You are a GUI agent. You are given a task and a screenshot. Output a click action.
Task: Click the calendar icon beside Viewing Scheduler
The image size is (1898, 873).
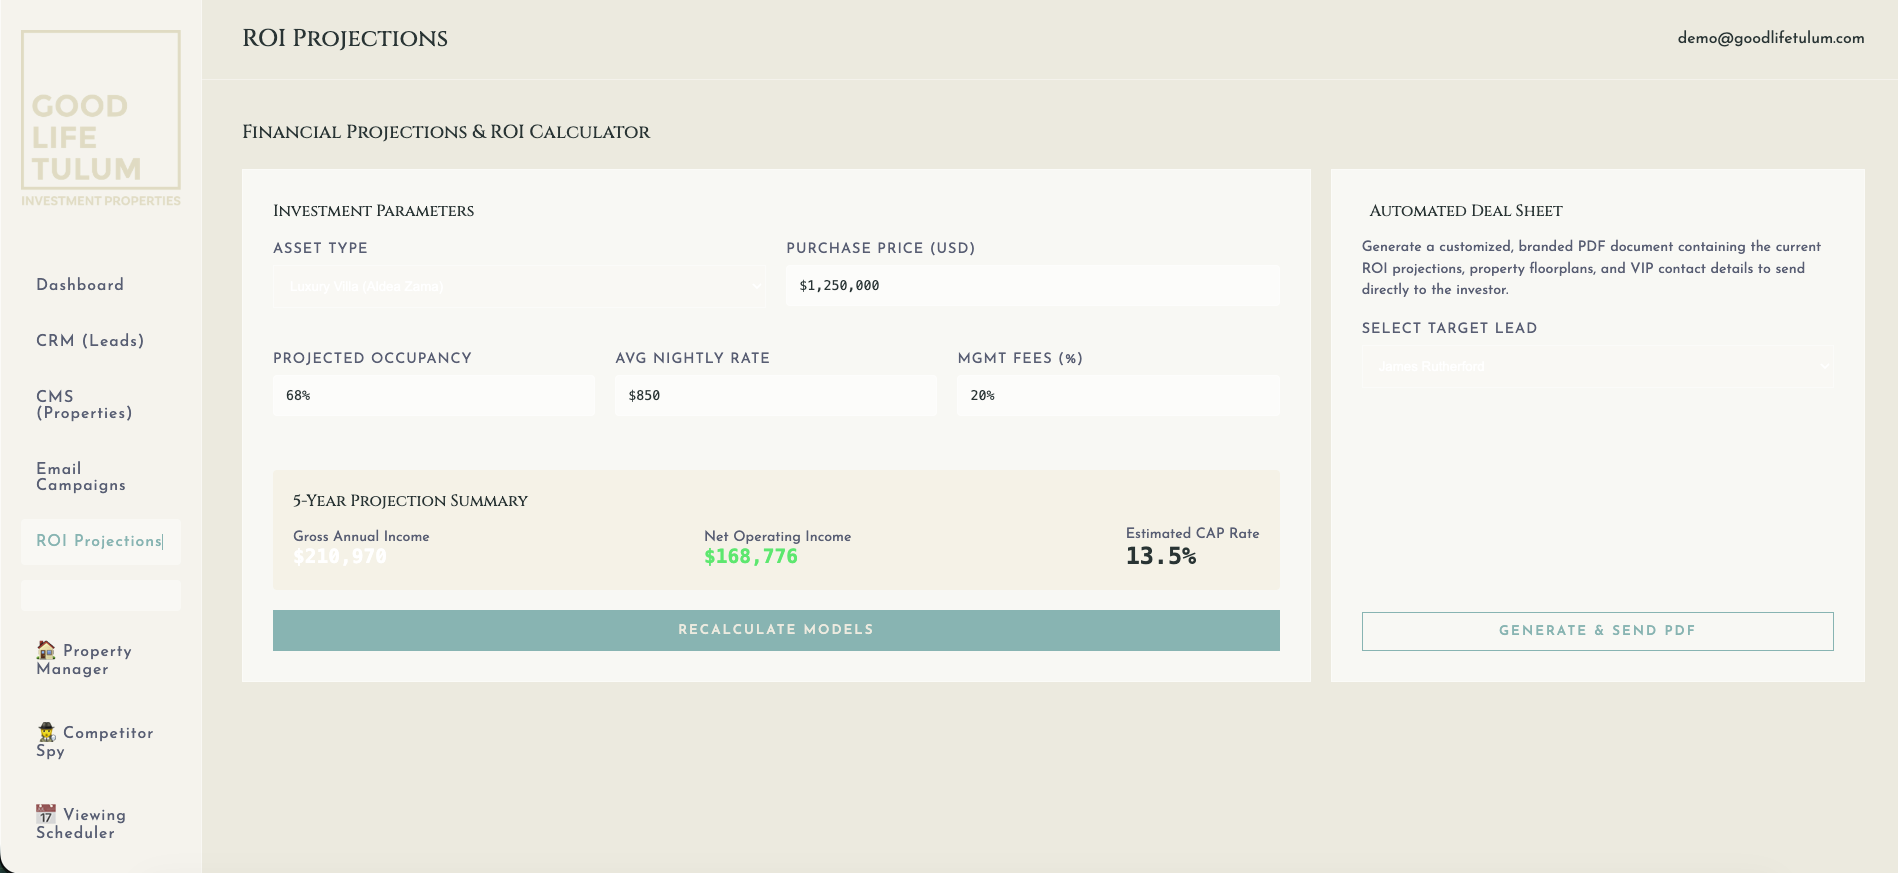click(x=46, y=814)
